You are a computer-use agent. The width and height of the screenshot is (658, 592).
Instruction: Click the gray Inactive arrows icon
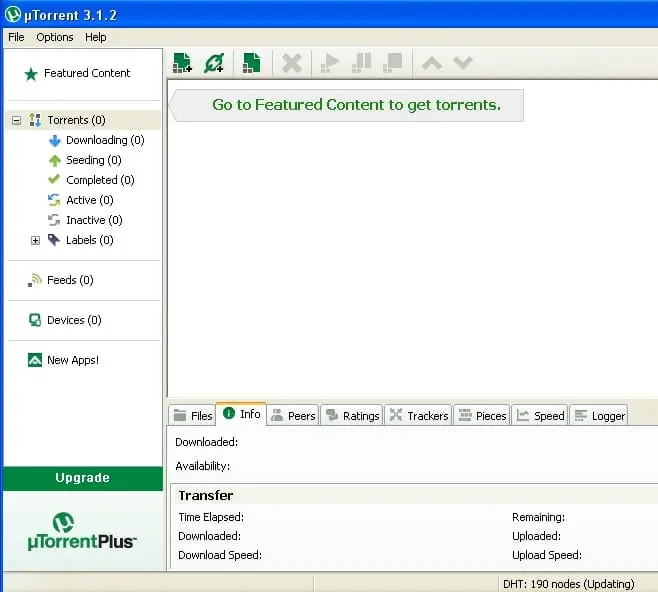tap(54, 220)
